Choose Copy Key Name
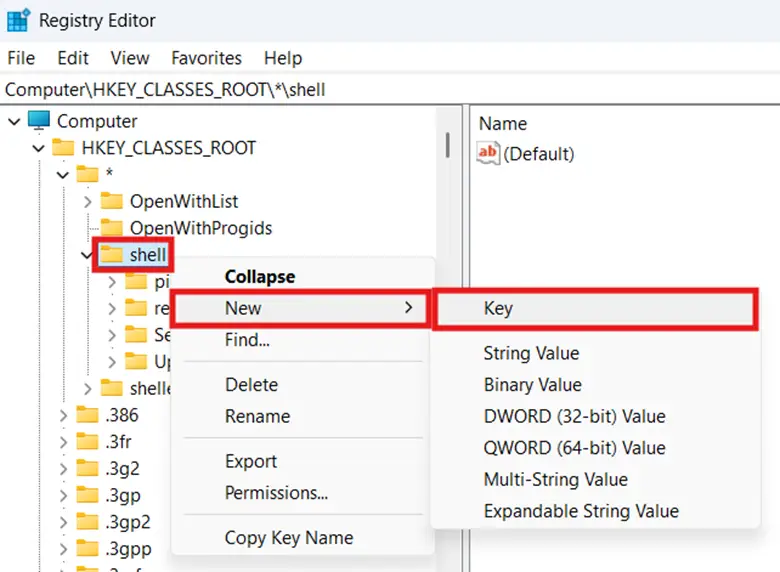Viewport: 780px width, 572px height. [x=302, y=538]
